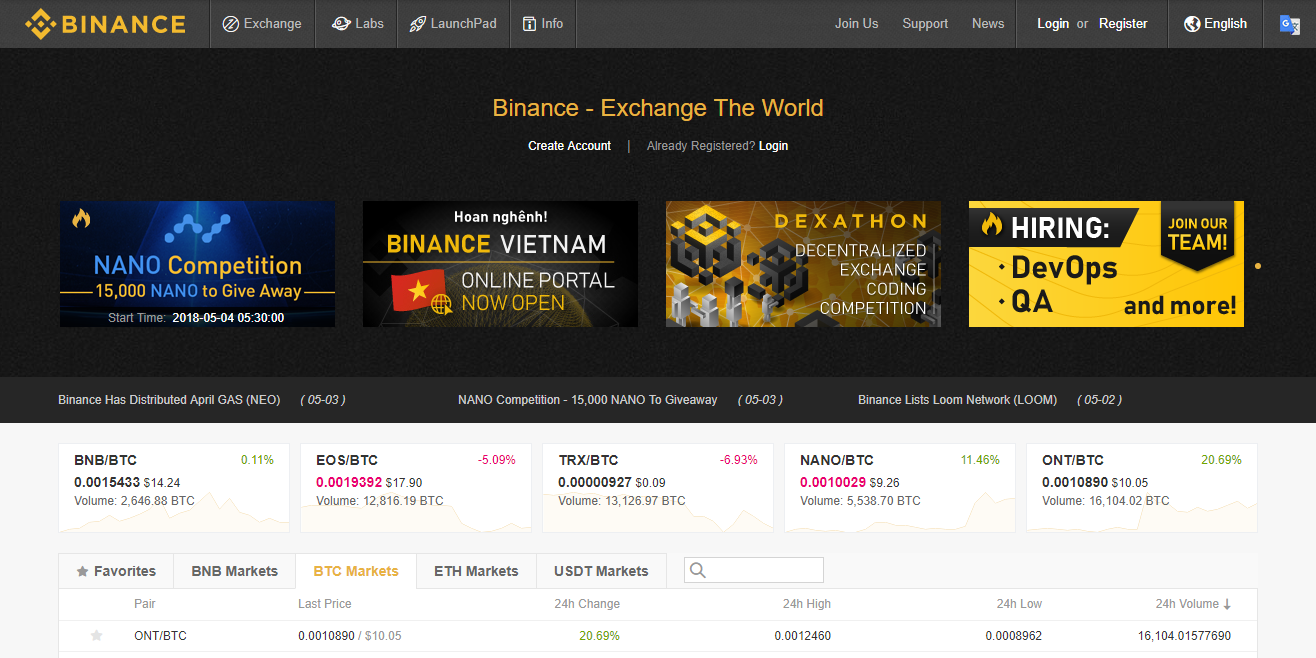
Task: Open the Support link
Action: click(925, 24)
